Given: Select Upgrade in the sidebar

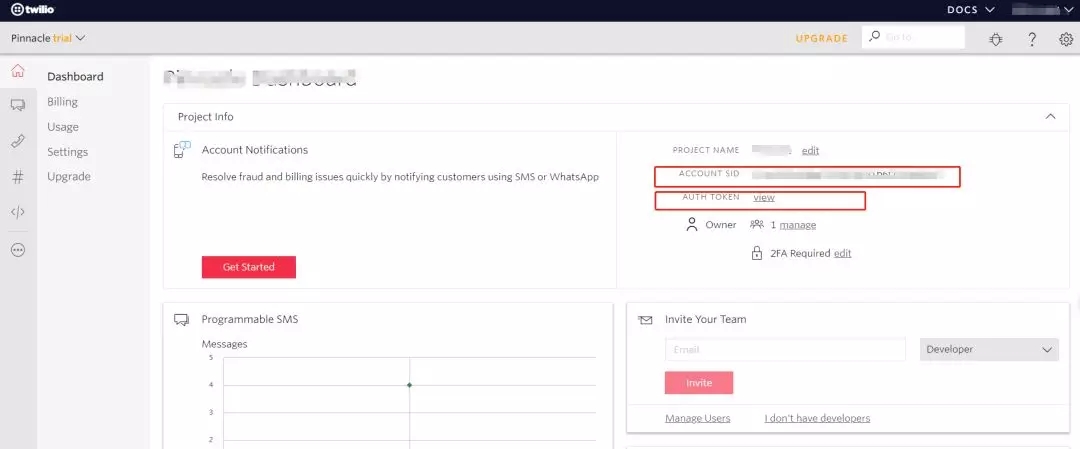Looking at the screenshot, I should click(x=69, y=176).
